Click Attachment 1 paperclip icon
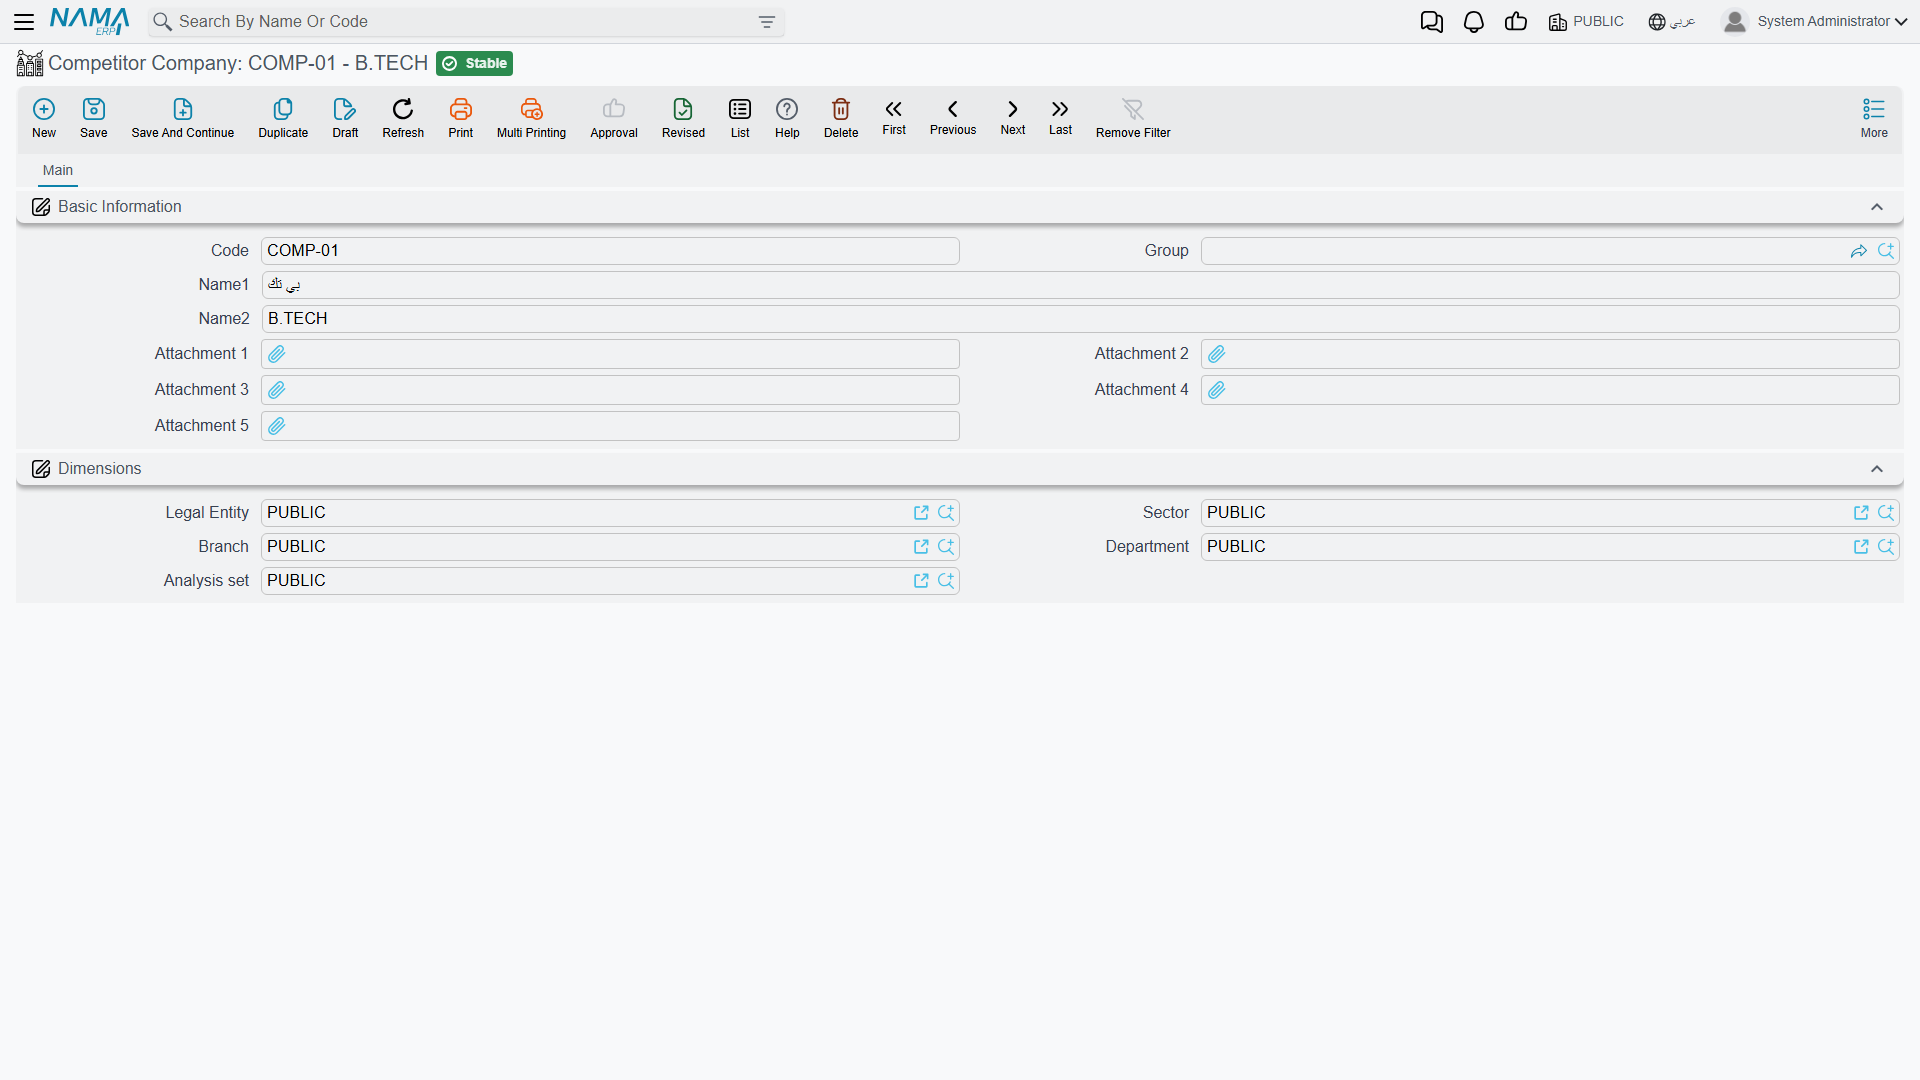The height and width of the screenshot is (1080, 1920). tap(277, 354)
